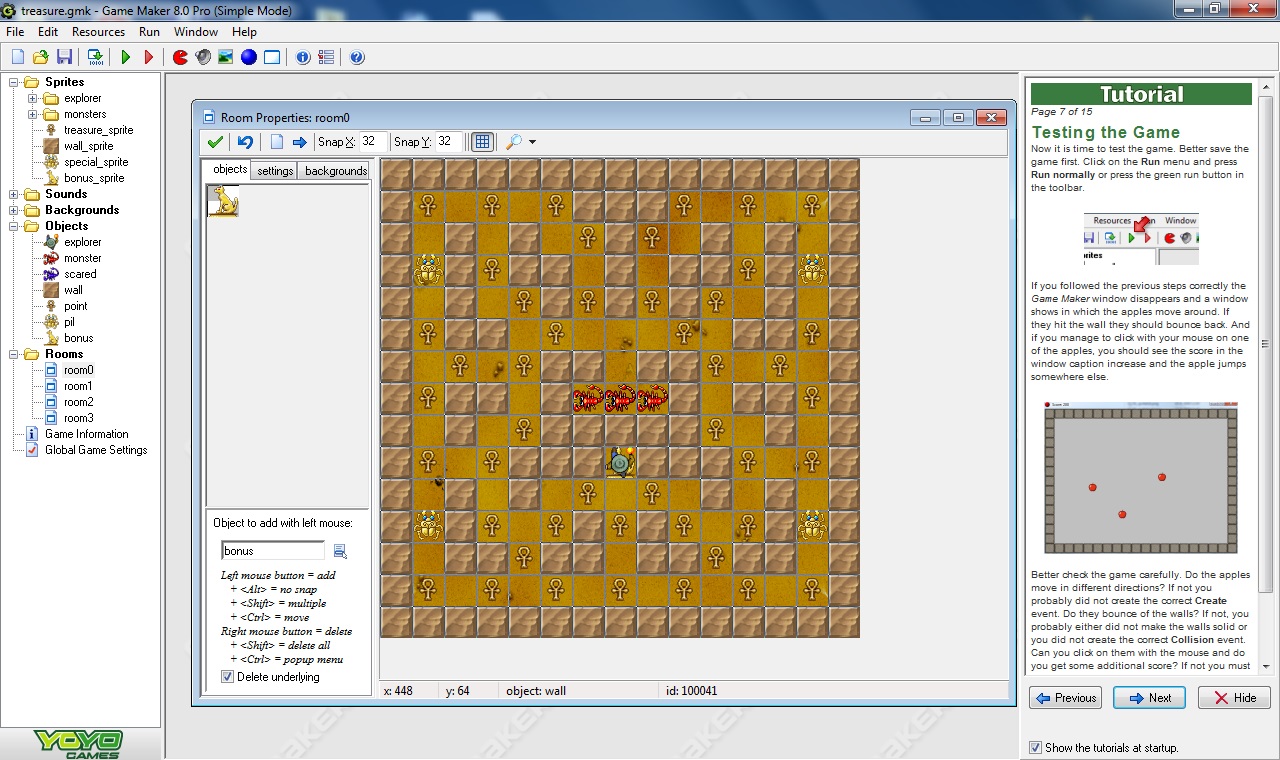1280x760 pixels.
Task: Click the speaker create sound icon
Action: point(203,57)
